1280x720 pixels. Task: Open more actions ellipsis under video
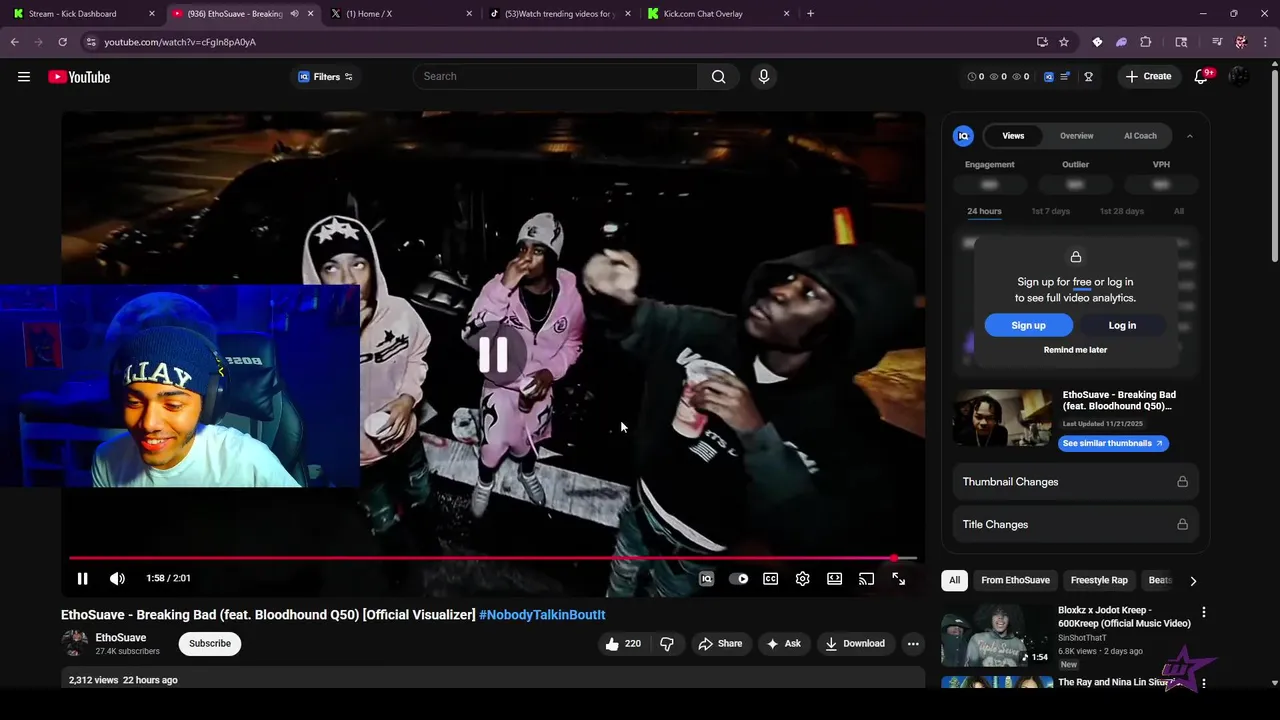tap(913, 644)
